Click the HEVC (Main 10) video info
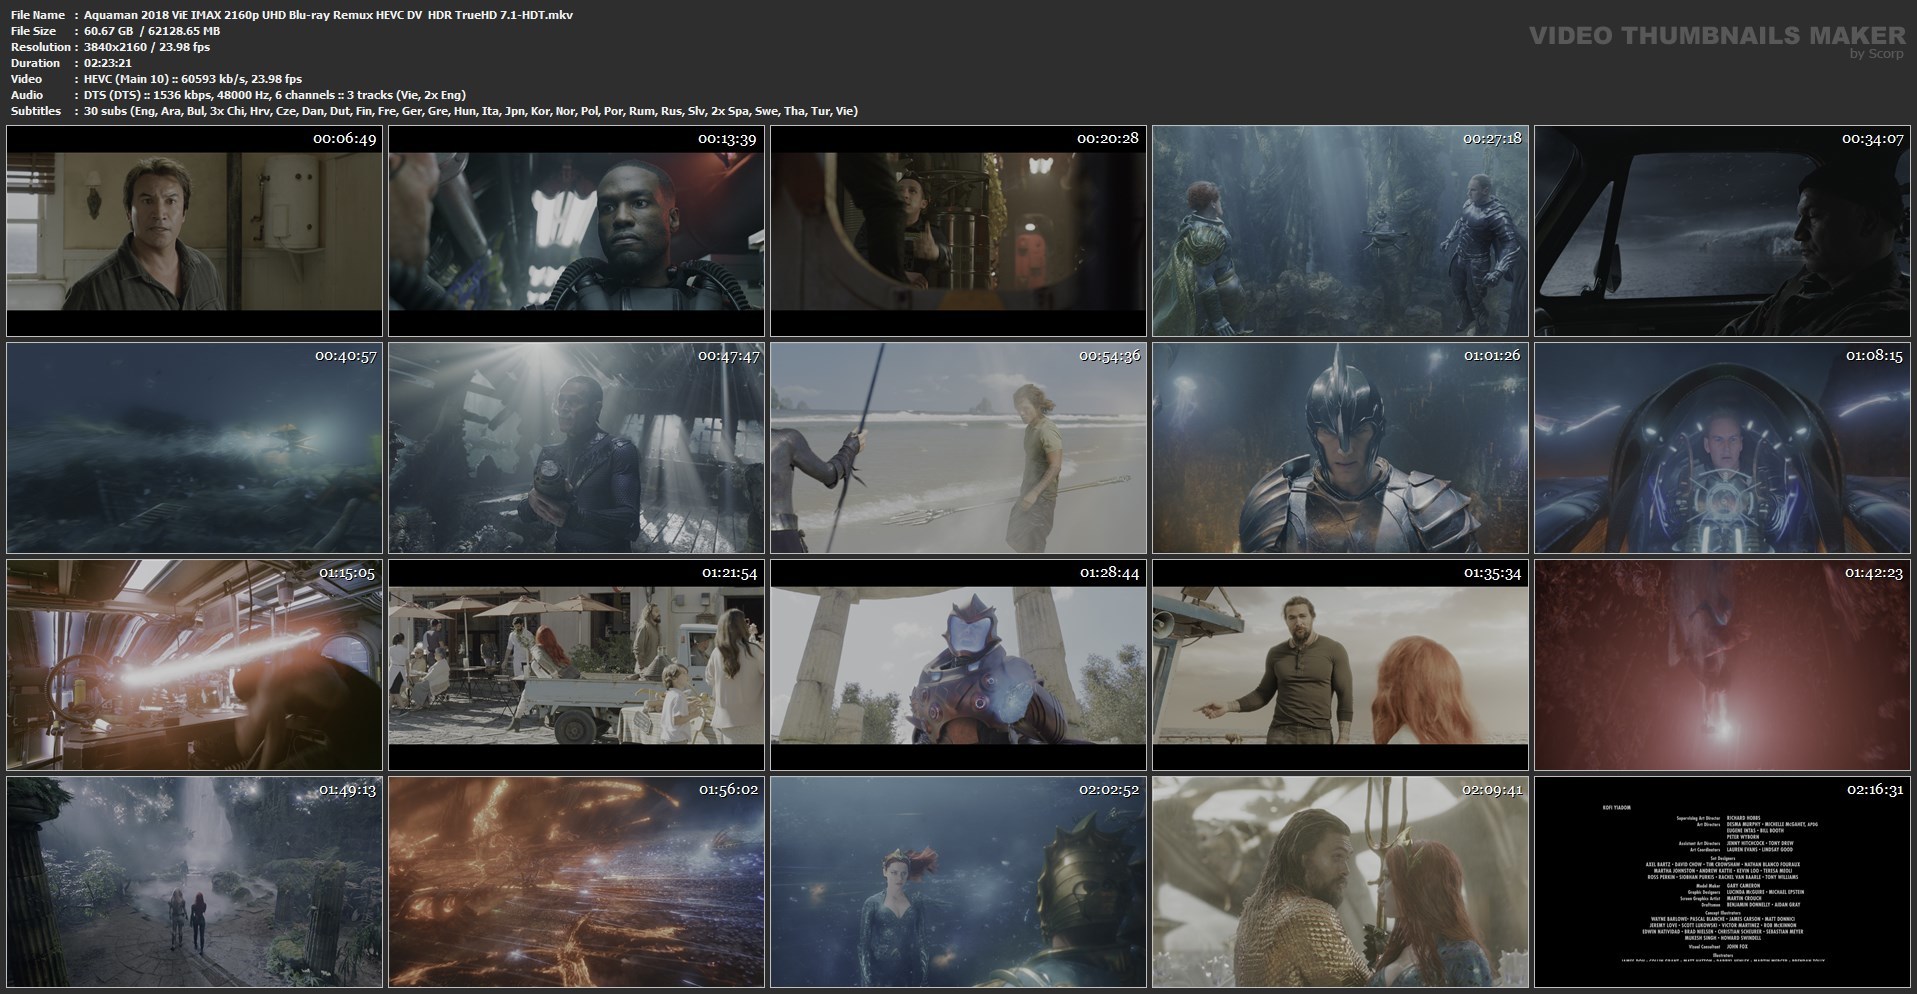Viewport: 1917px width, 994px height. pos(193,79)
